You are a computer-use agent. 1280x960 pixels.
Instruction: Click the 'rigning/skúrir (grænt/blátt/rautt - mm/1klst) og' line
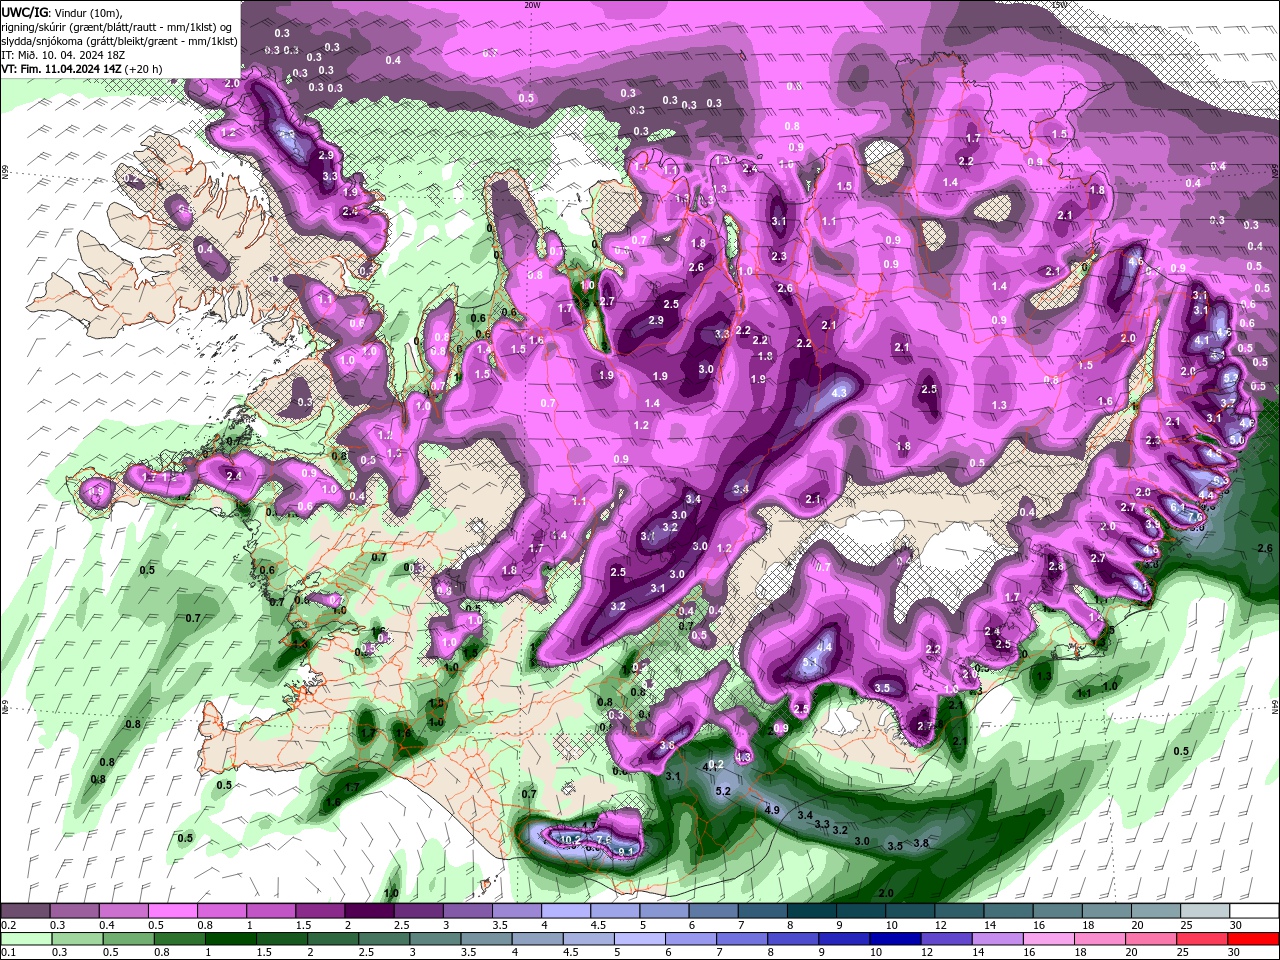point(117,26)
